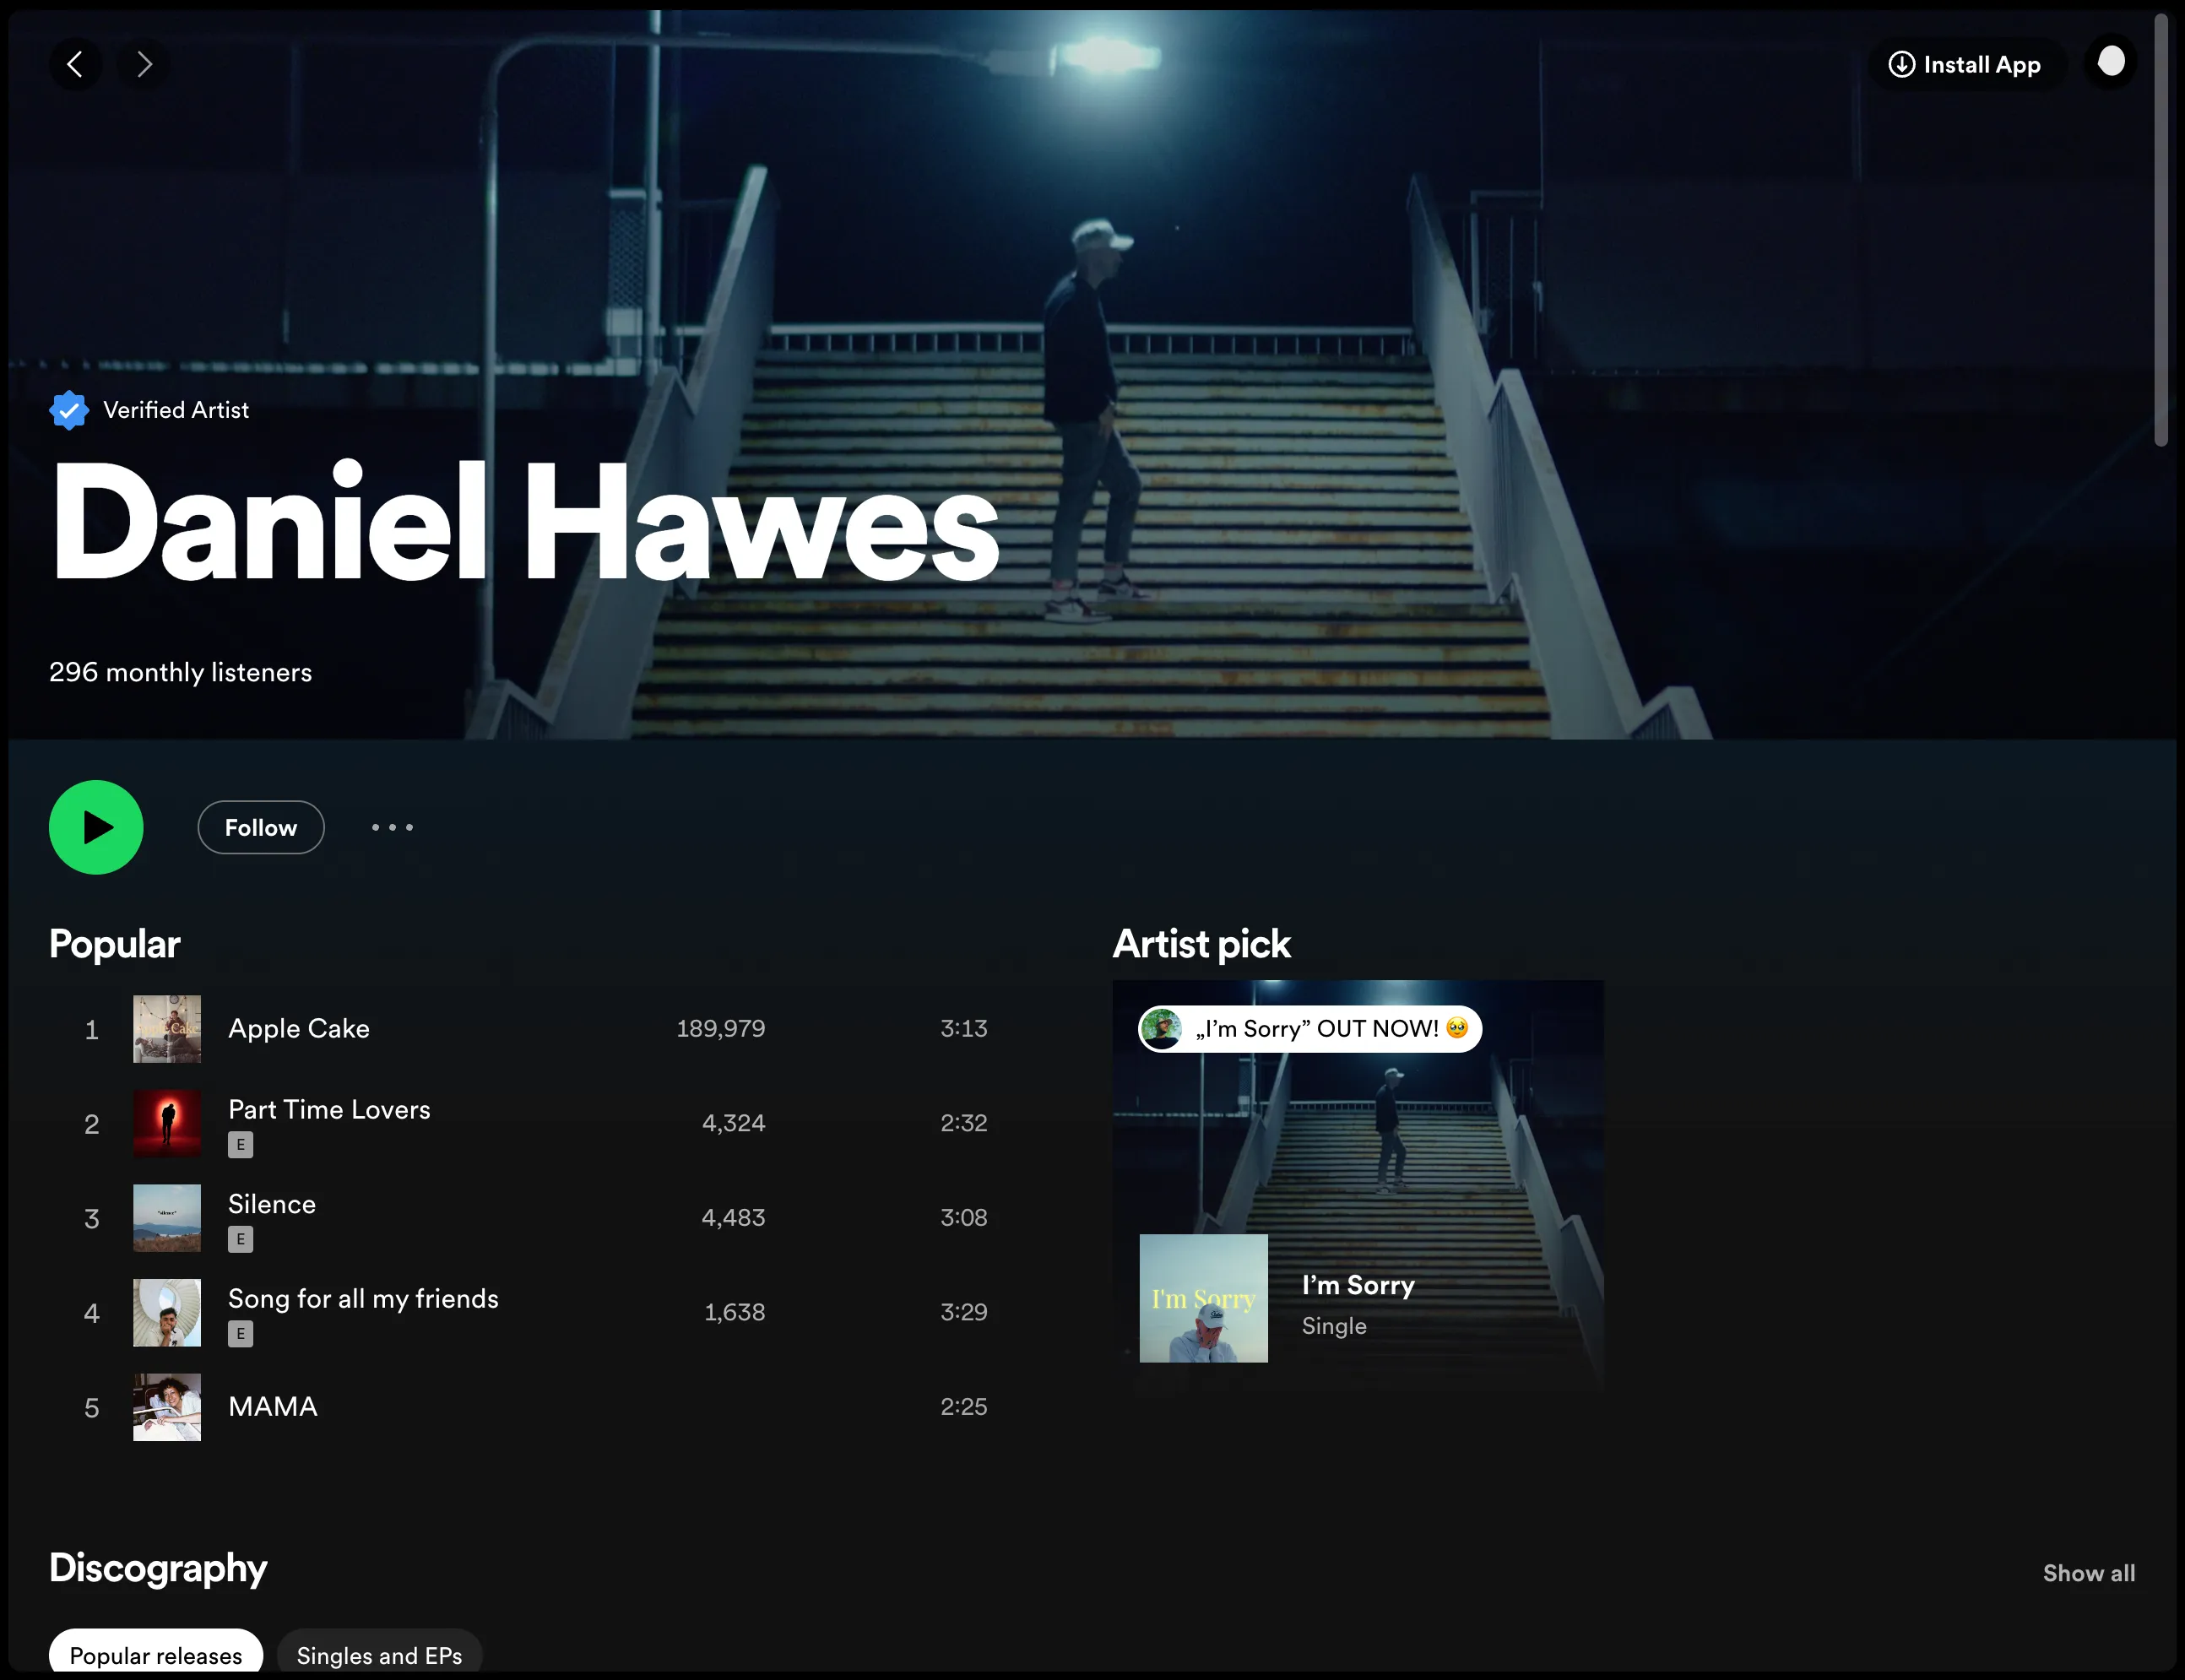Image resolution: width=2185 pixels, height=1680 pixels.
Task: Click the download icon in Install App
Action: click(1901, 65)
